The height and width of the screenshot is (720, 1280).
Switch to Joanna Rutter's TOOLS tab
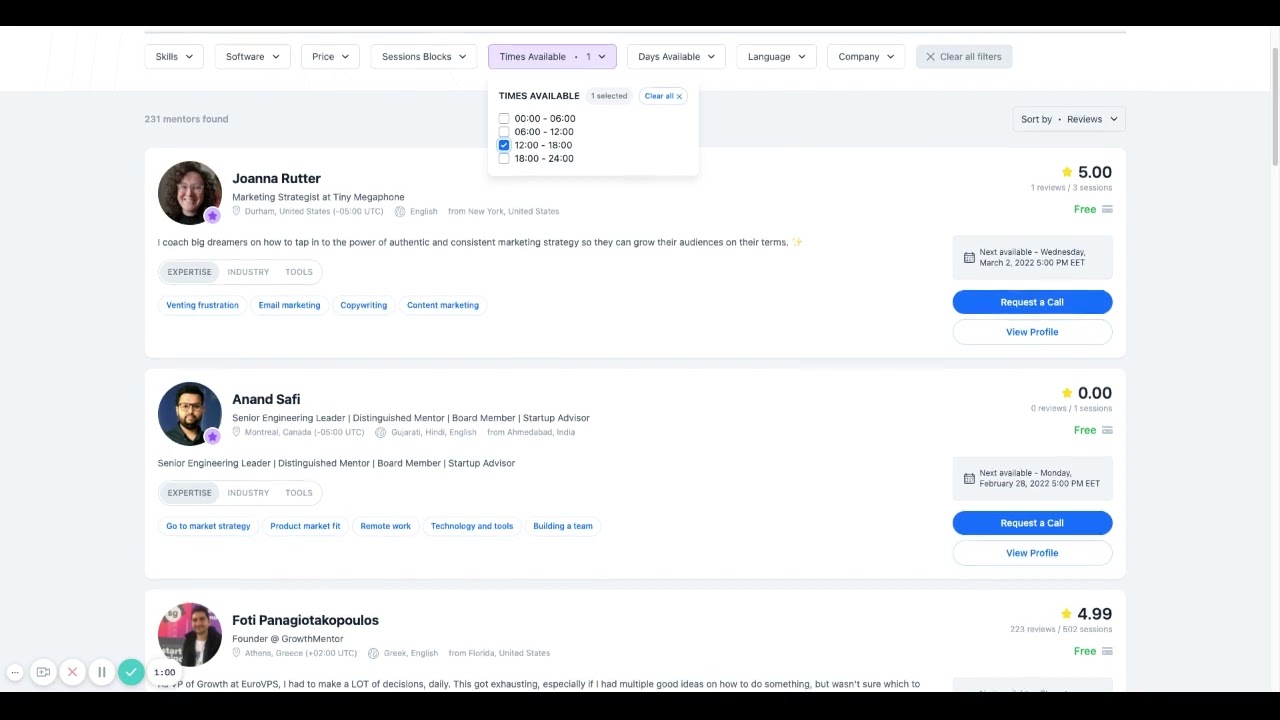pos(299,272)
